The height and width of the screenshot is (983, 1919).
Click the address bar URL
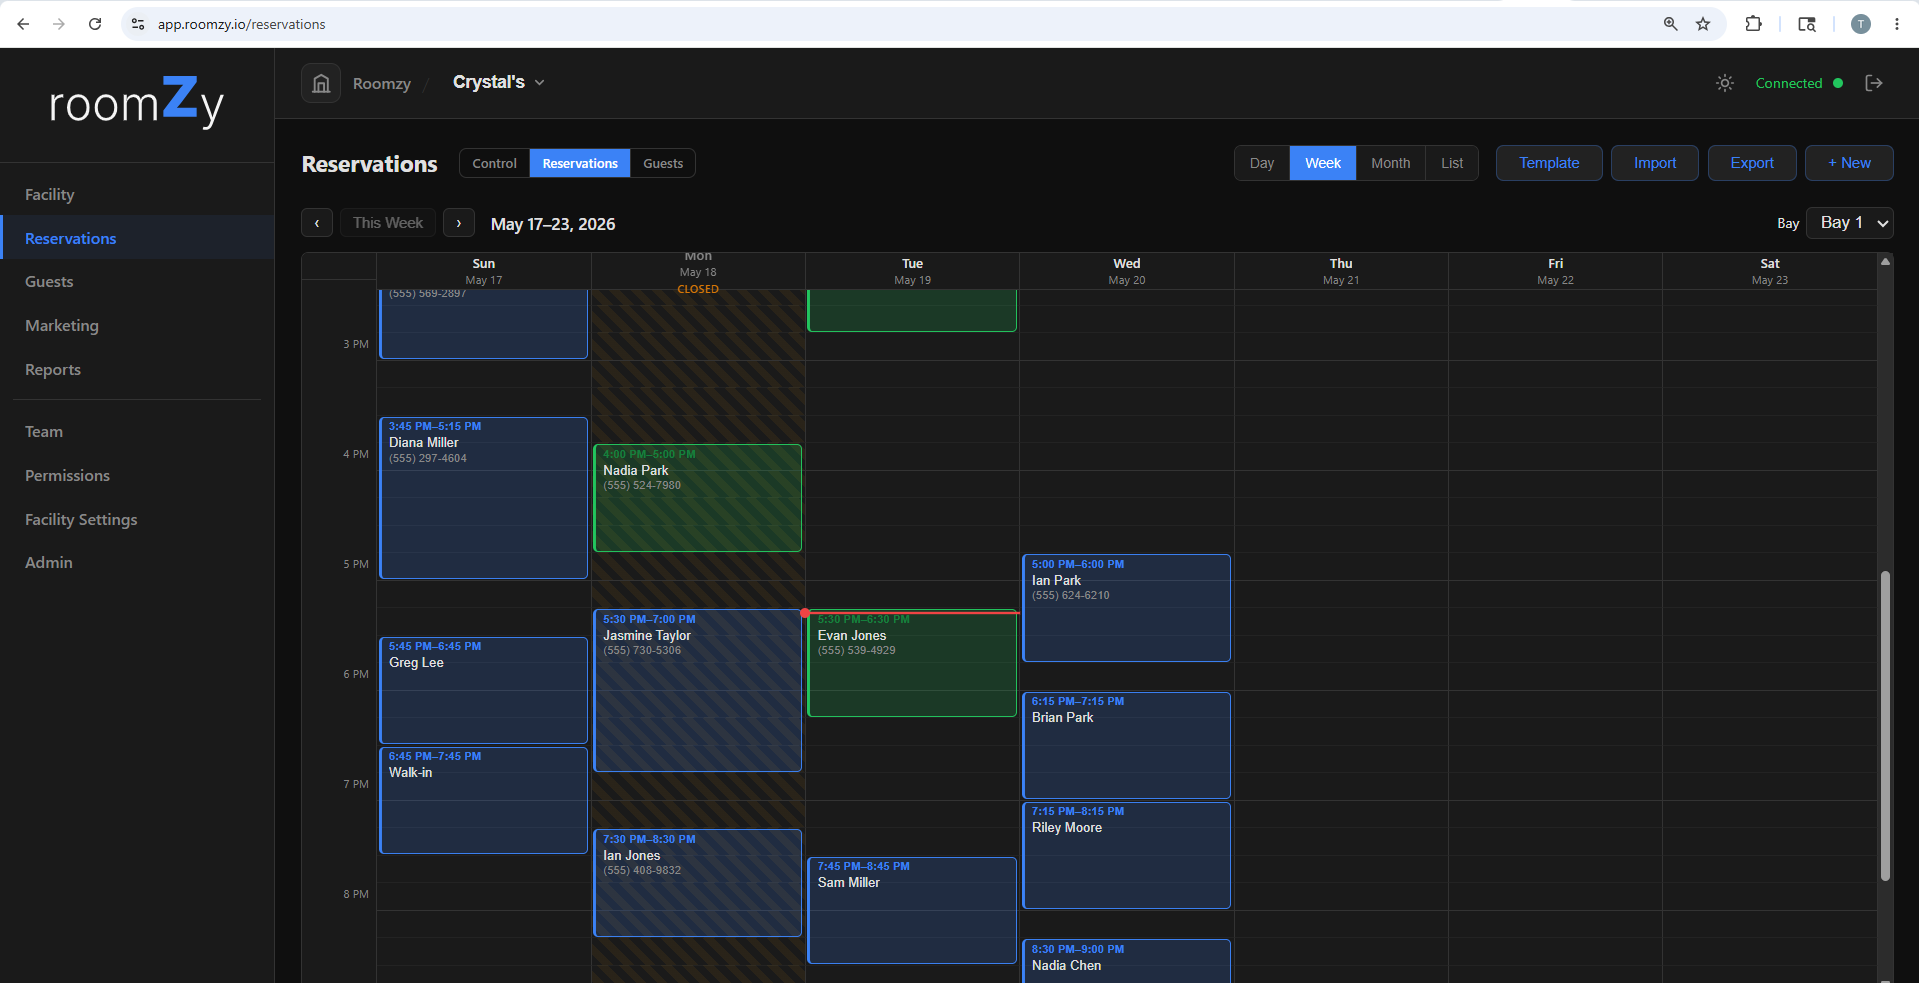pyautogui.click(x=241, y=24)
